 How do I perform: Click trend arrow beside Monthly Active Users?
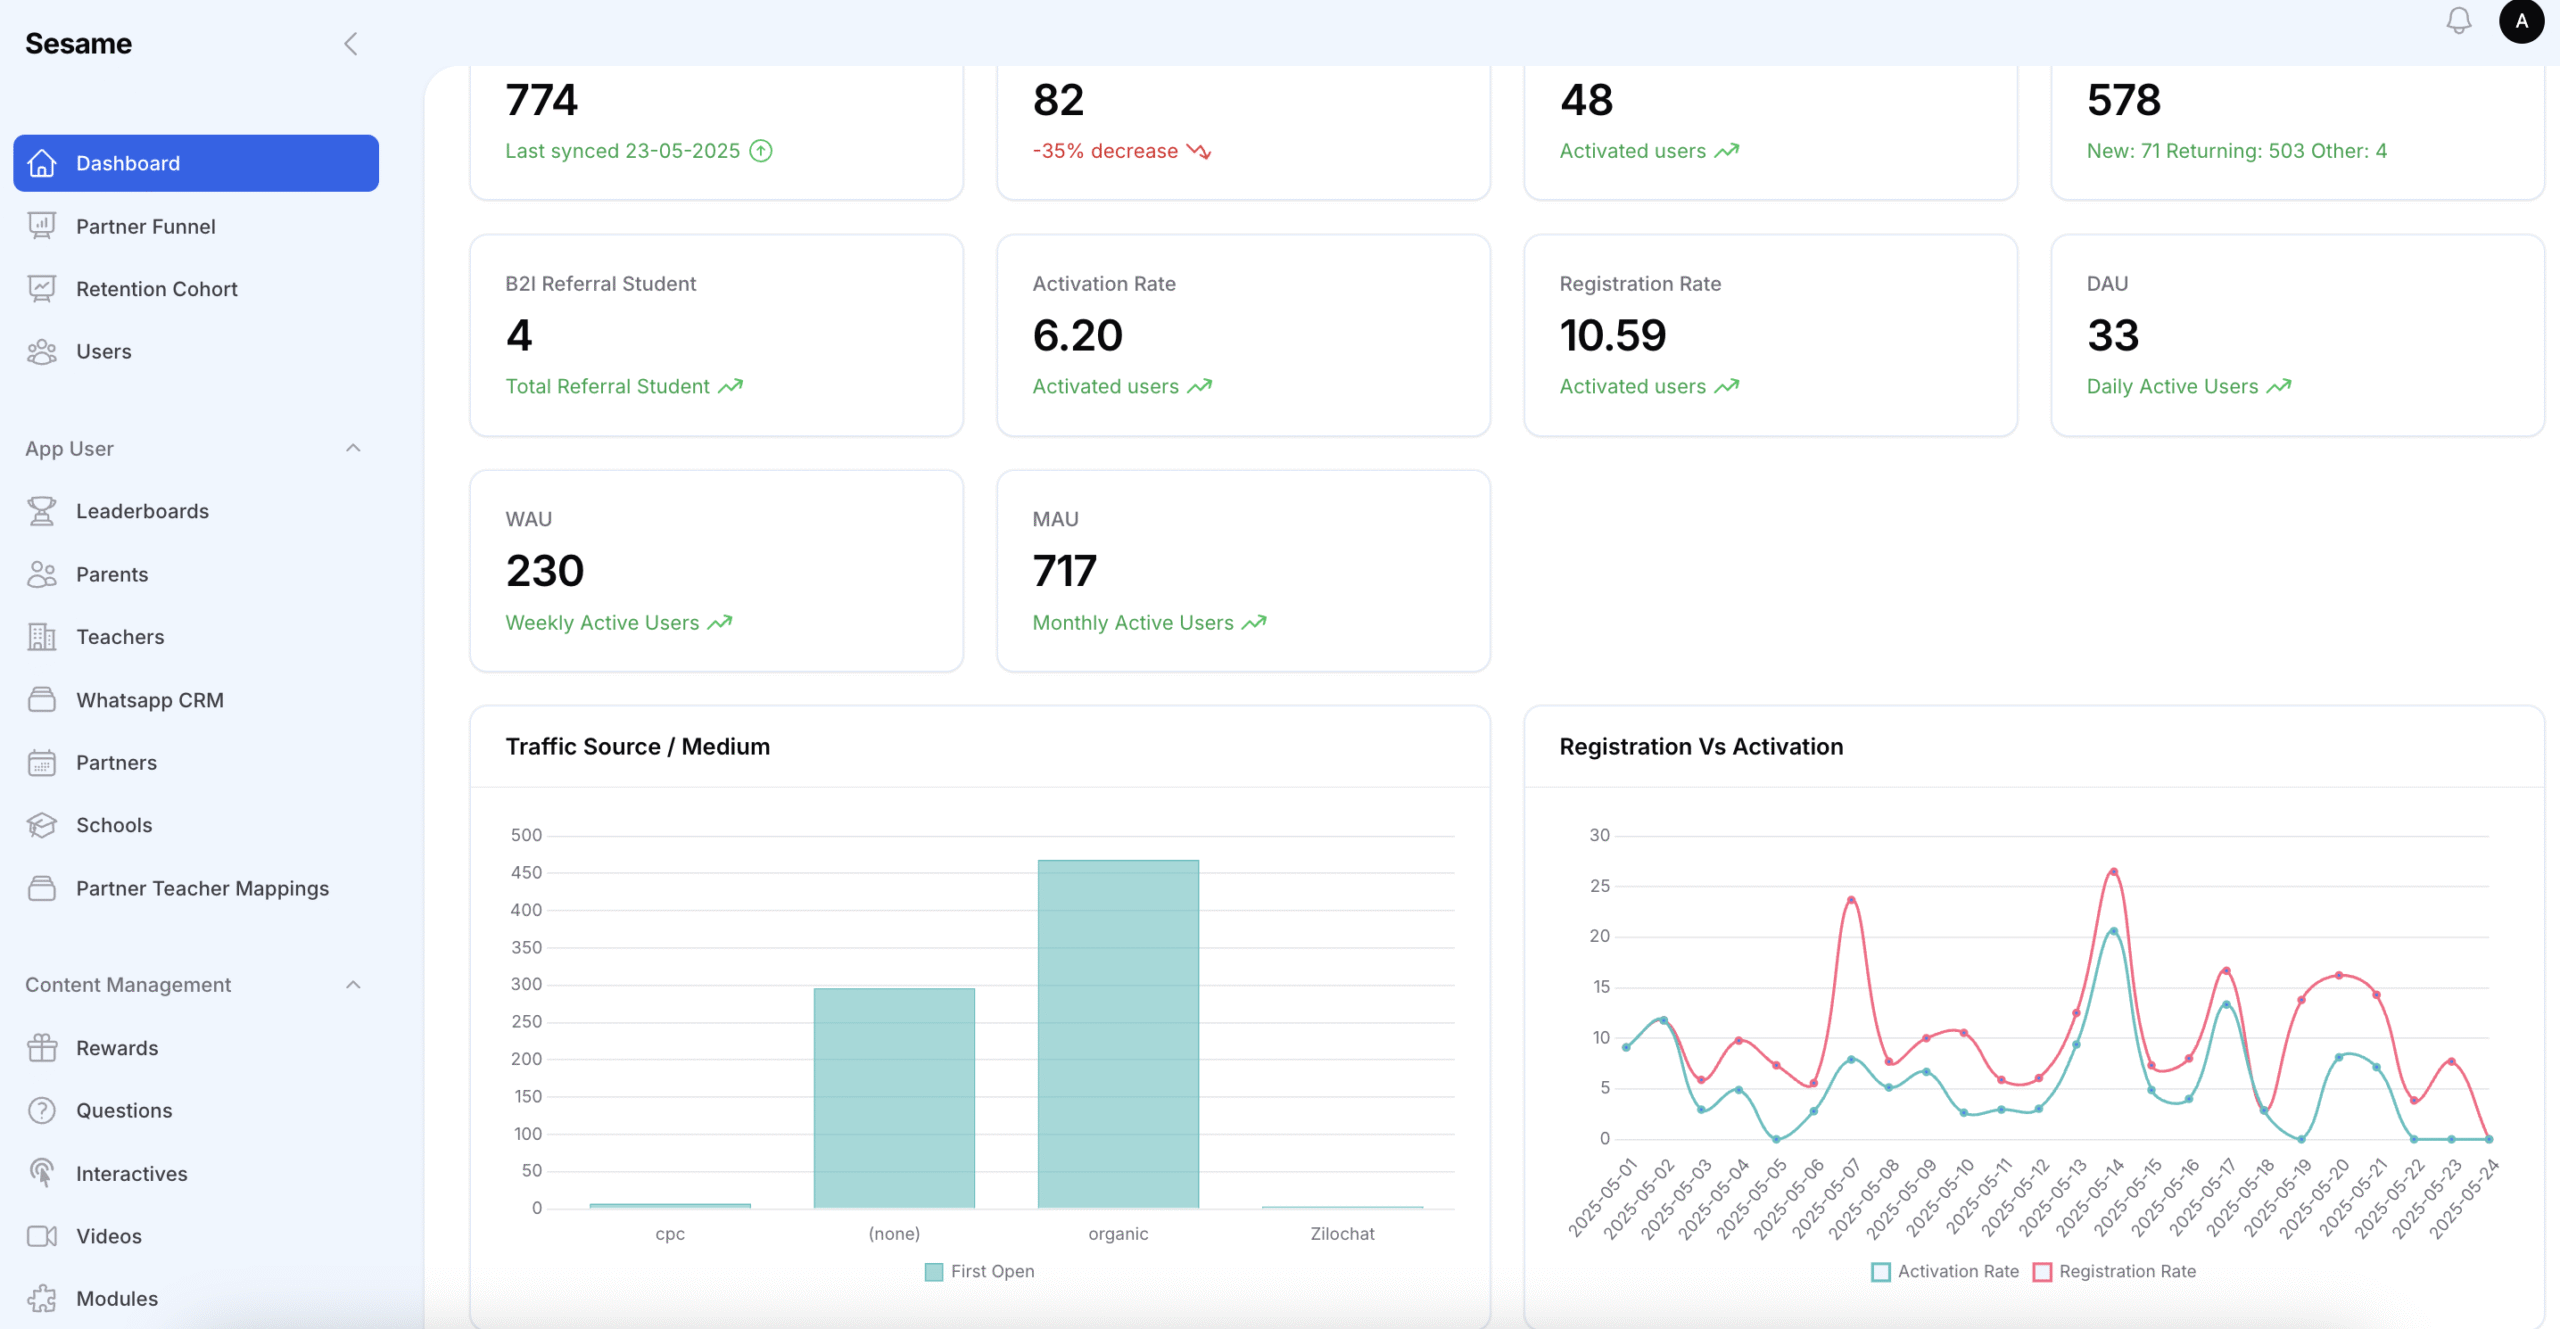(x=1254, y=623)
